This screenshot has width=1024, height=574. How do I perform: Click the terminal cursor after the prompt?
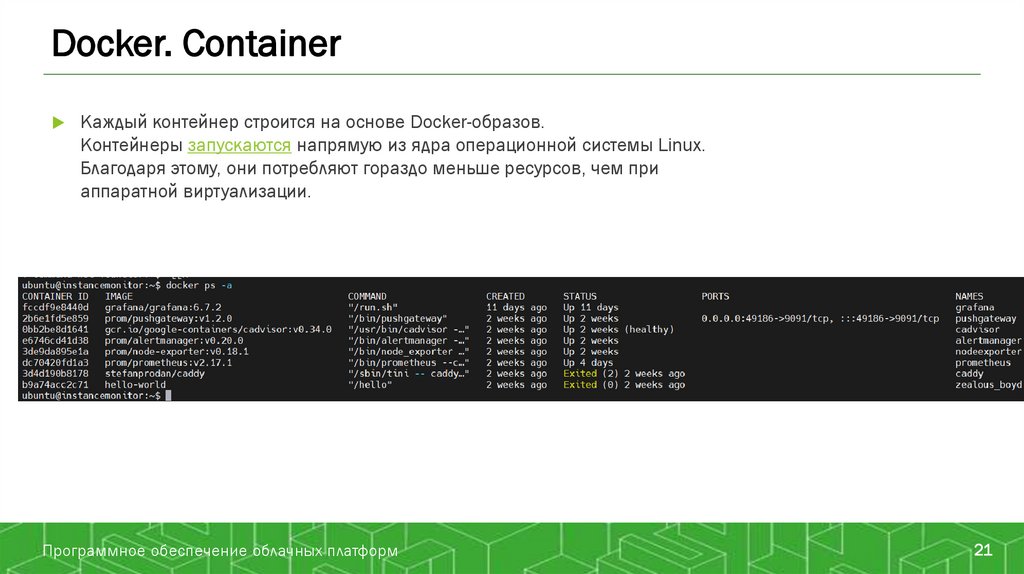(x=168, y=396)
